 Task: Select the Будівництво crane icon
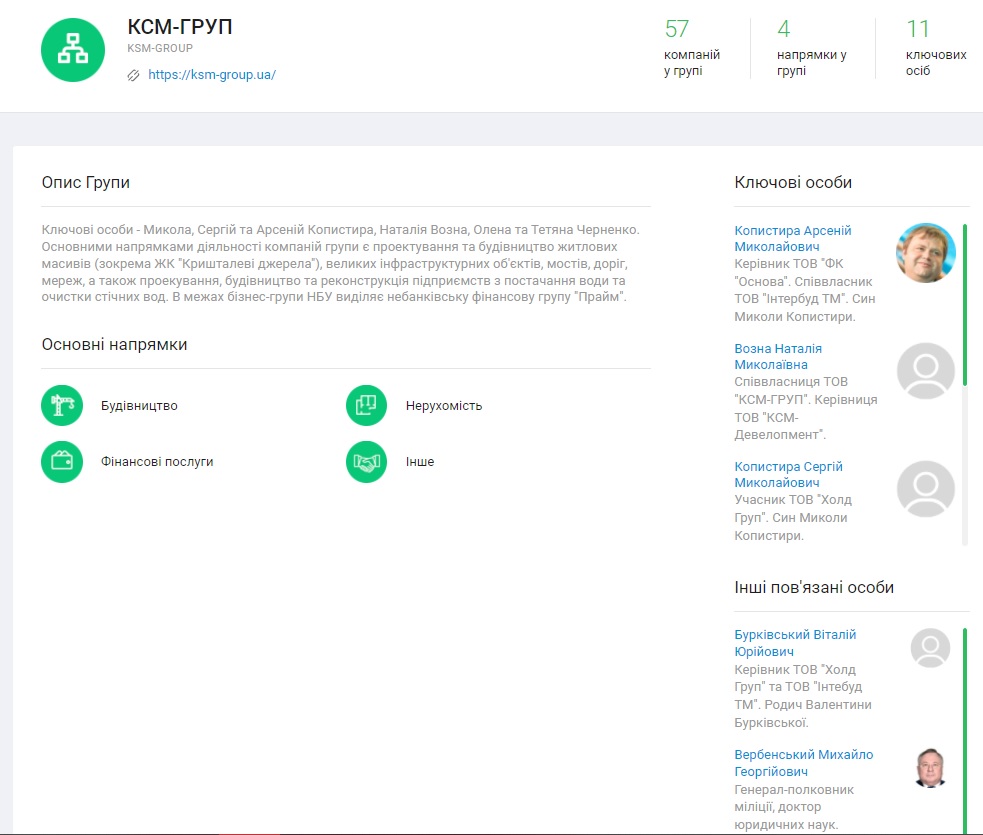pos(62,405)
